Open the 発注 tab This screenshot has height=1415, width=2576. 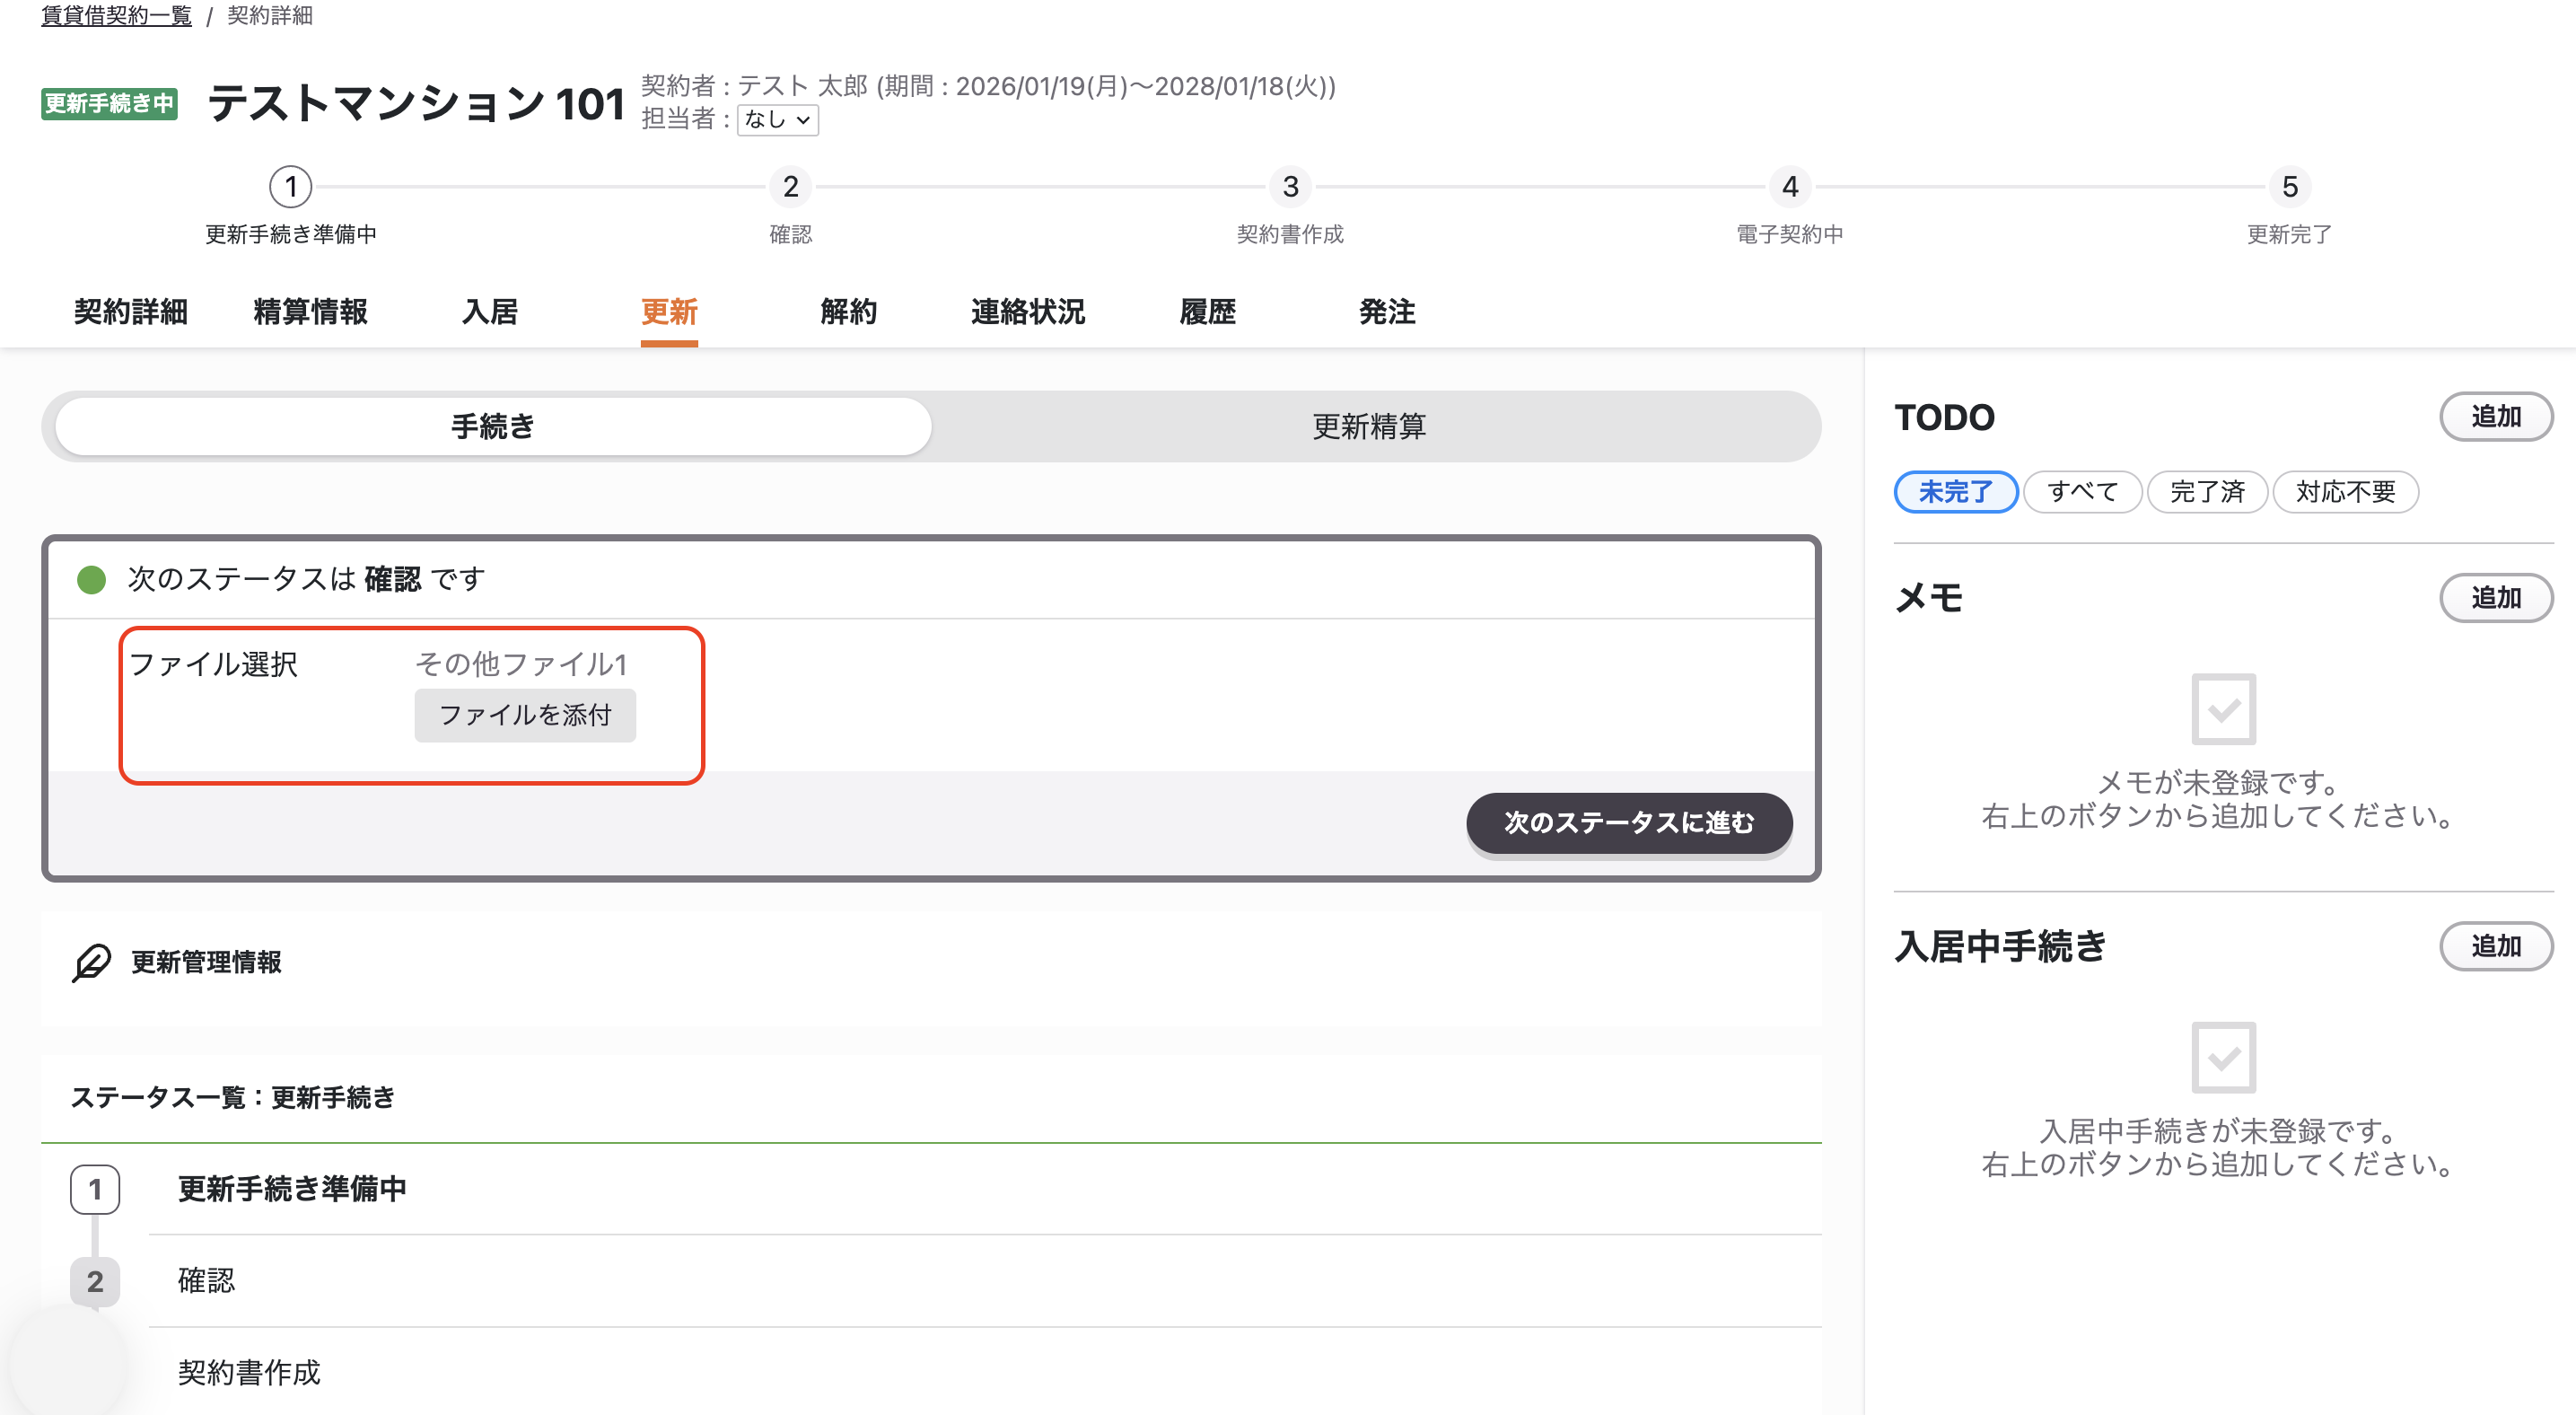point(1387,312)
